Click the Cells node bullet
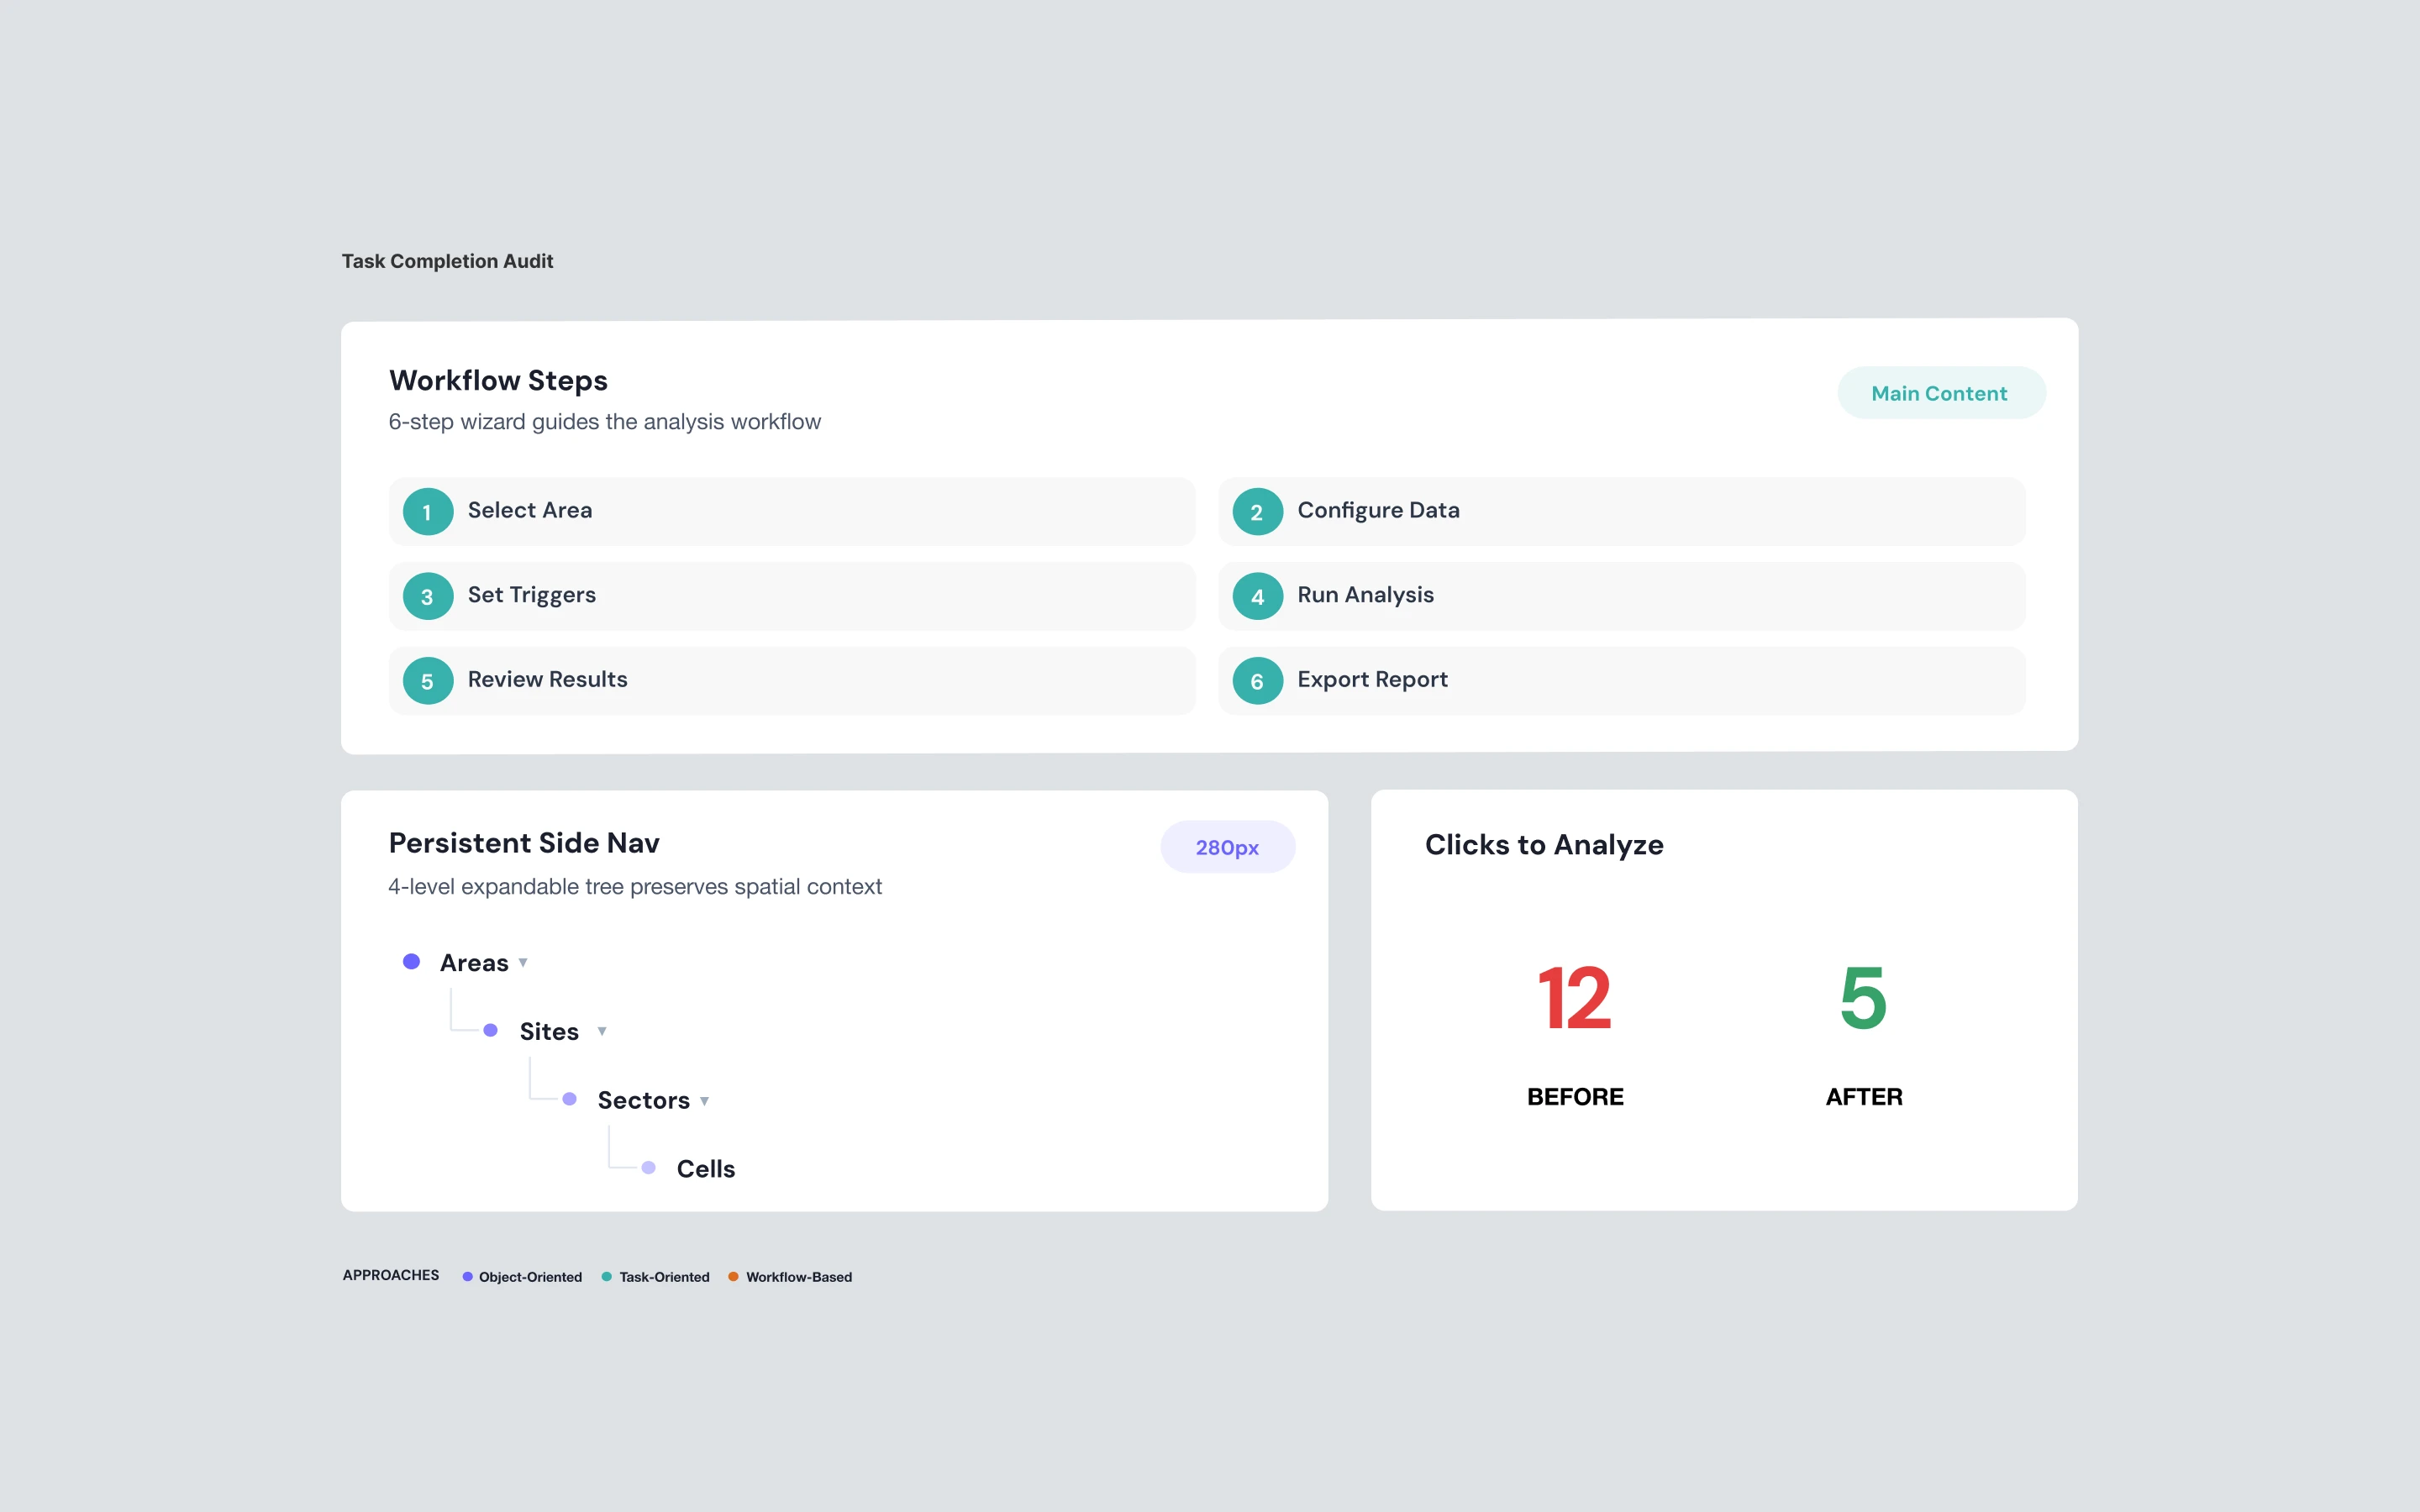2420x1512 pixels. (648, 1167)
